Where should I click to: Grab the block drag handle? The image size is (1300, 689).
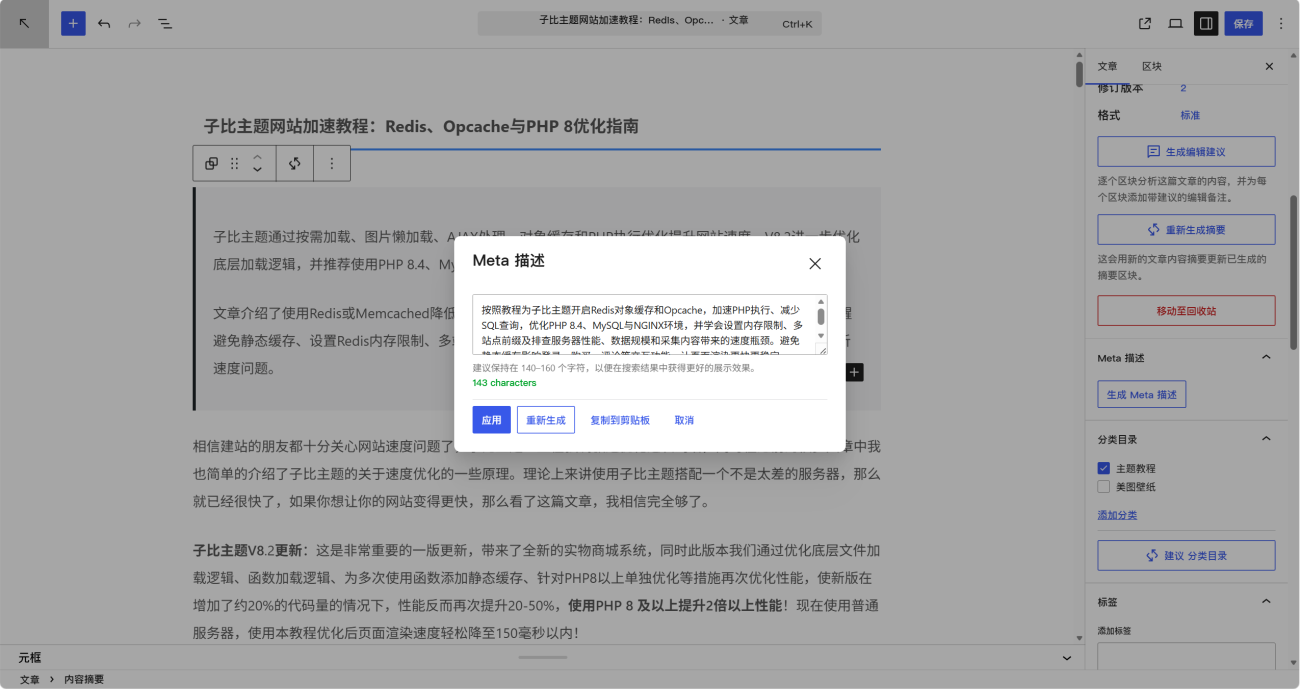click(235, 164)
